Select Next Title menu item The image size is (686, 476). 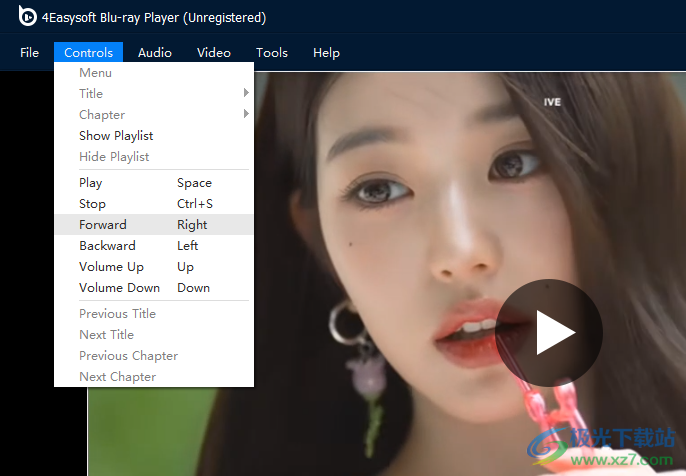[x=154, y=335]
